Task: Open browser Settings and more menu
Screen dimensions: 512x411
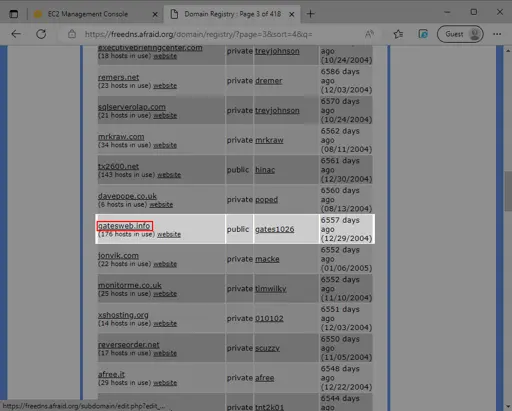Action: pos(497,34)
